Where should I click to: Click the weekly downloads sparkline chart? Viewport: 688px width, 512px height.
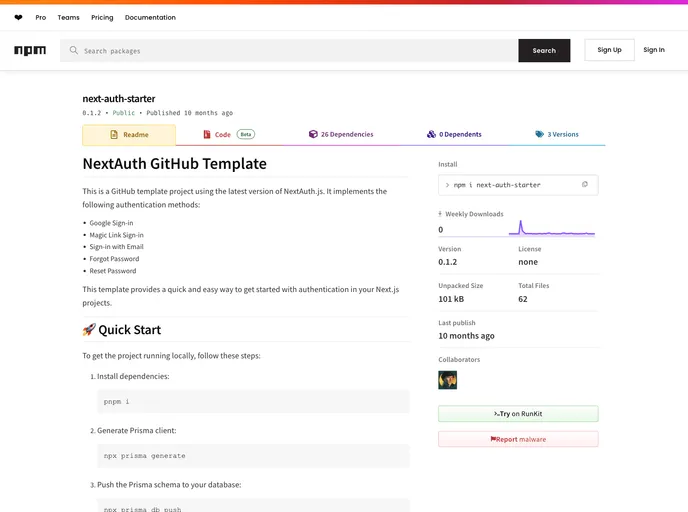click(552, 228)
